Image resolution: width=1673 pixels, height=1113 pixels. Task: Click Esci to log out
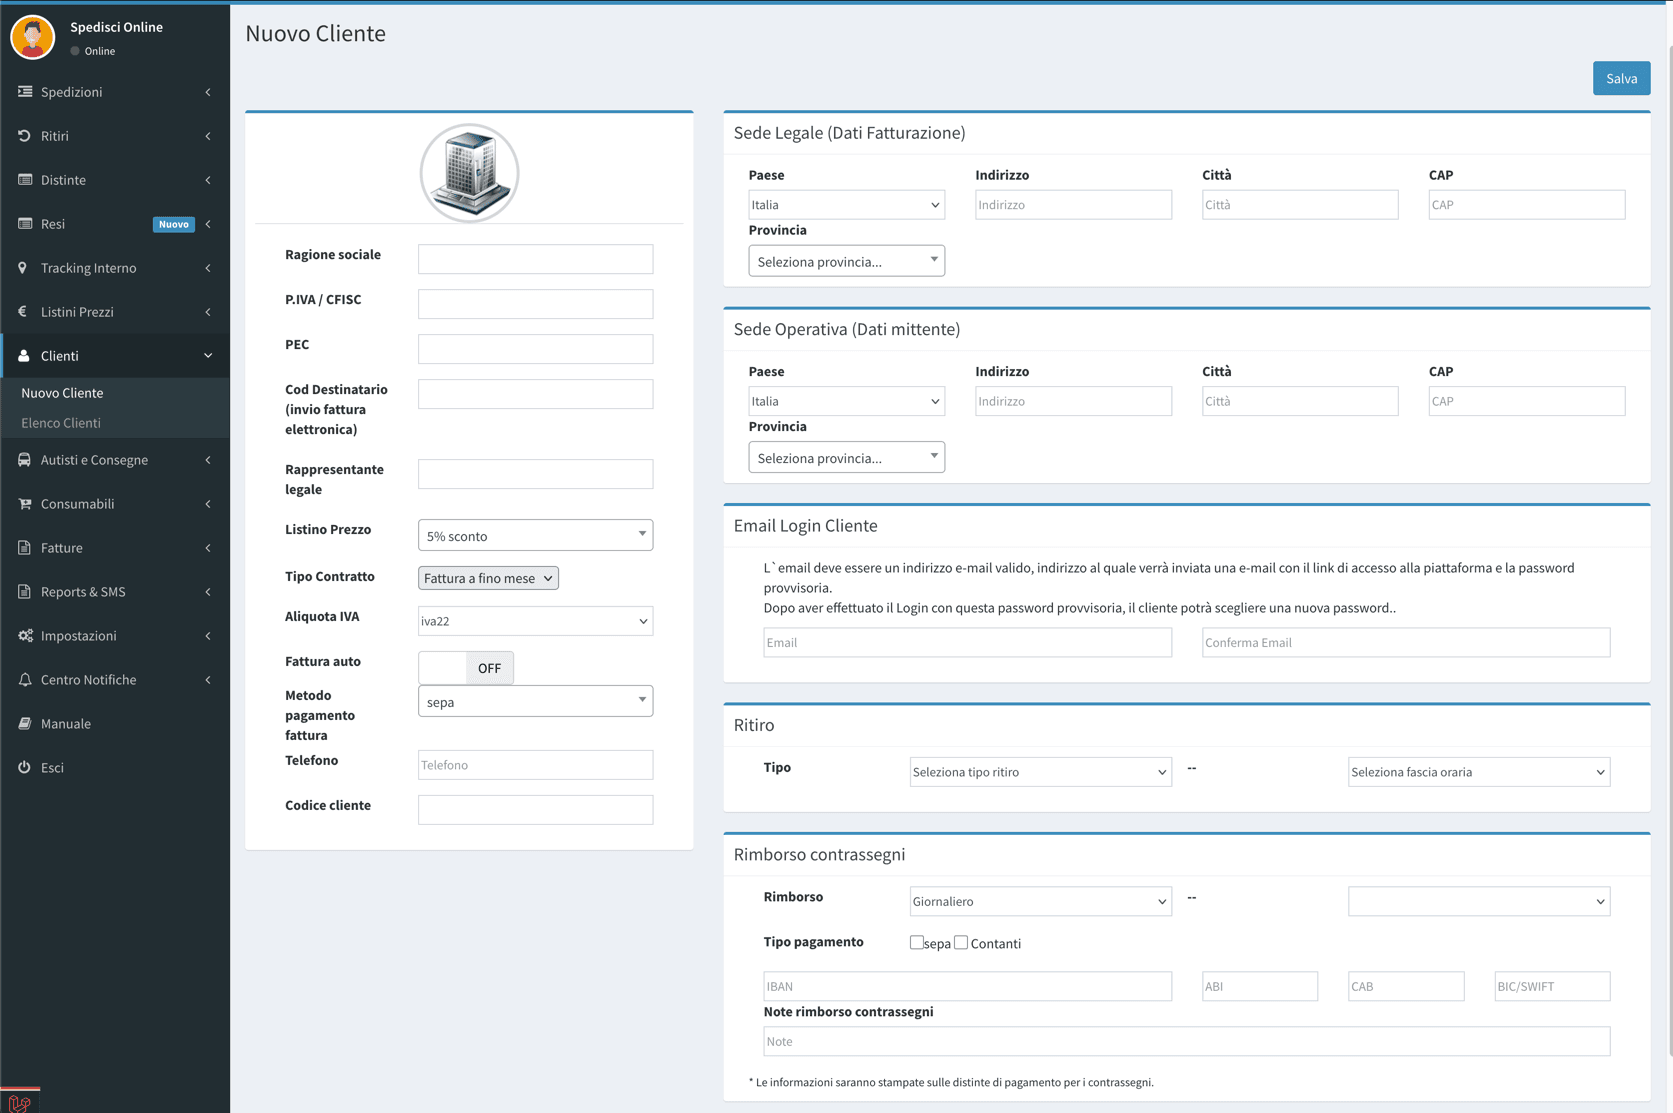click(48, 768)
